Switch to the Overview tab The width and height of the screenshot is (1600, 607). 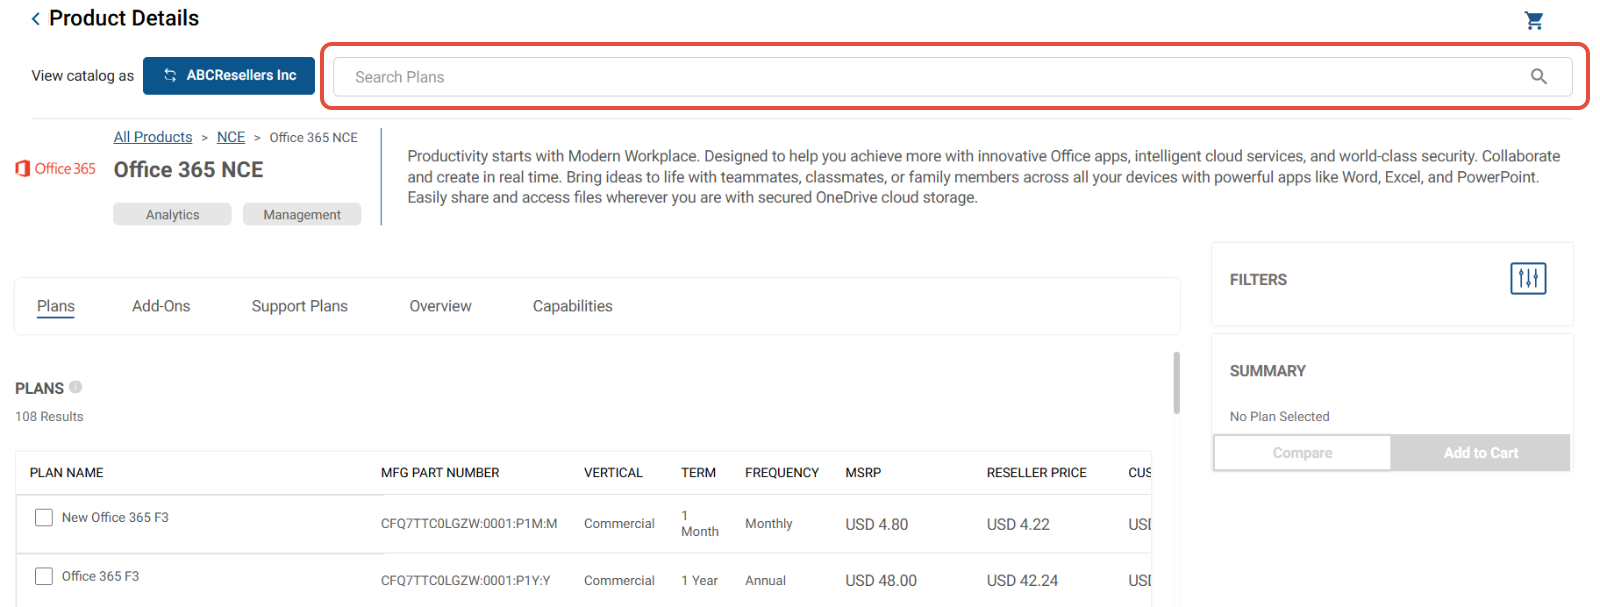tap(440, 306)
